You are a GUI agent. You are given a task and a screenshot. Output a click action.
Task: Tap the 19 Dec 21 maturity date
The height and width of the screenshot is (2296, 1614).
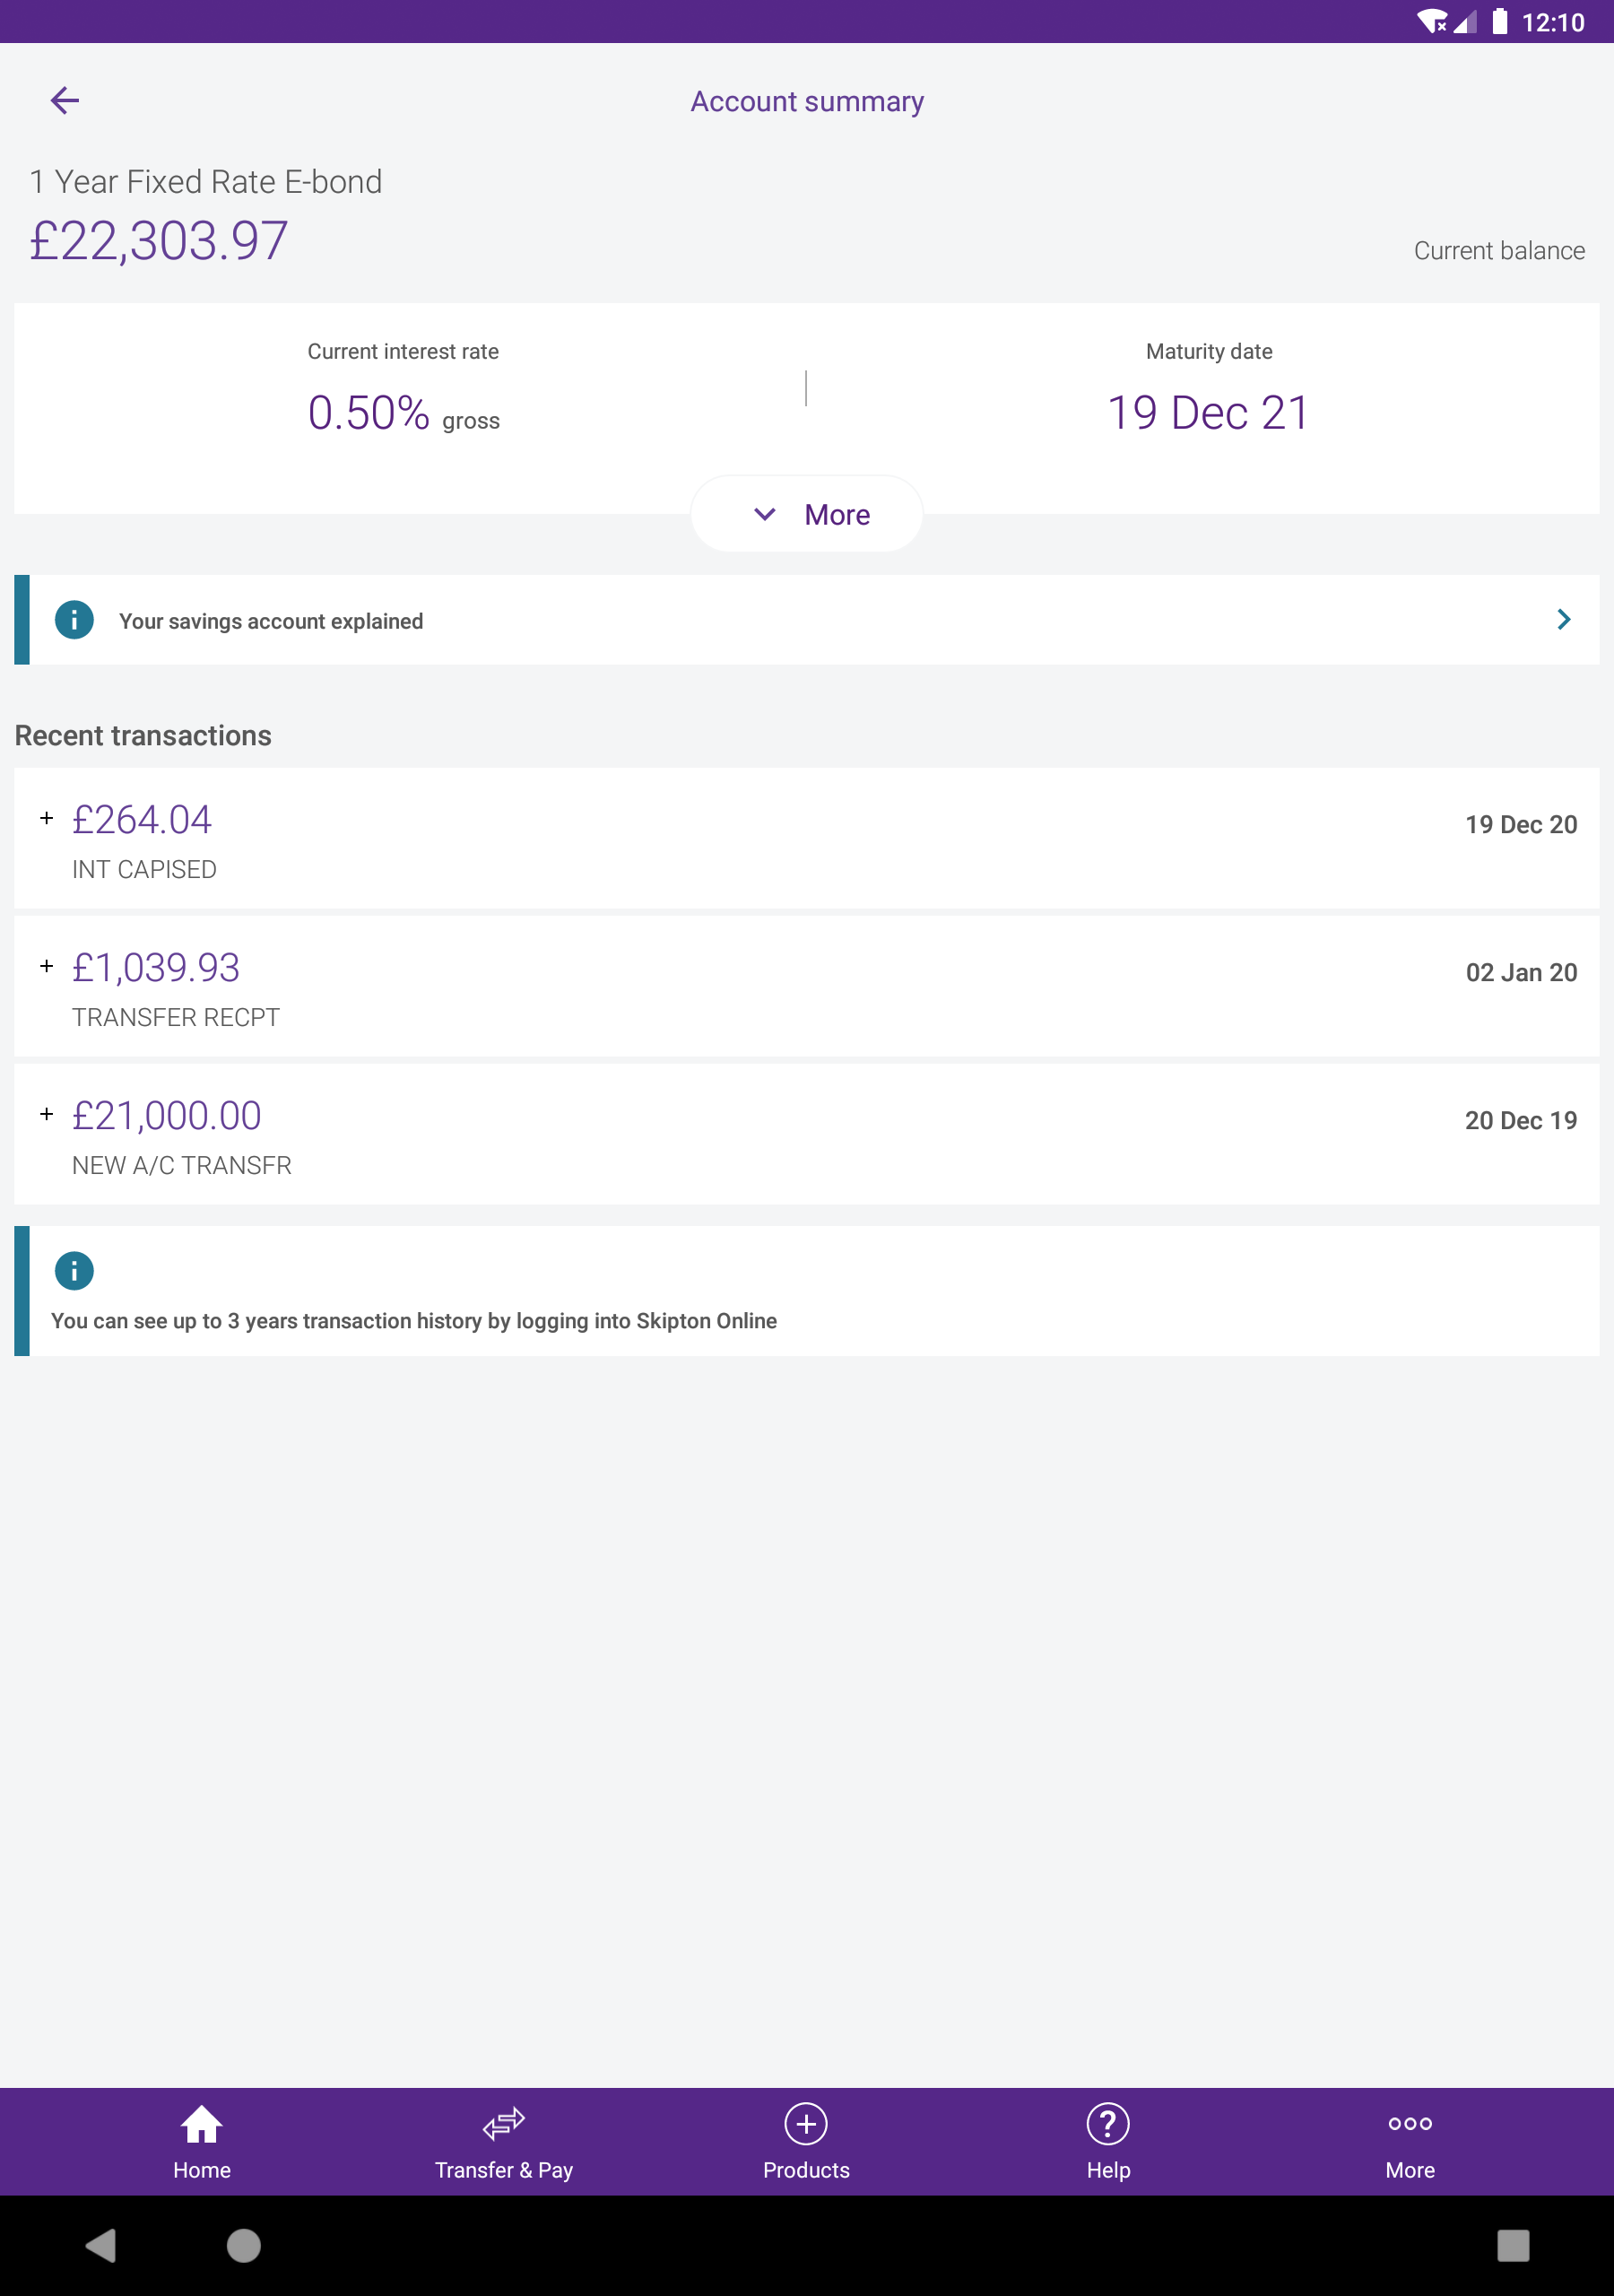[x=1208, y=413]
